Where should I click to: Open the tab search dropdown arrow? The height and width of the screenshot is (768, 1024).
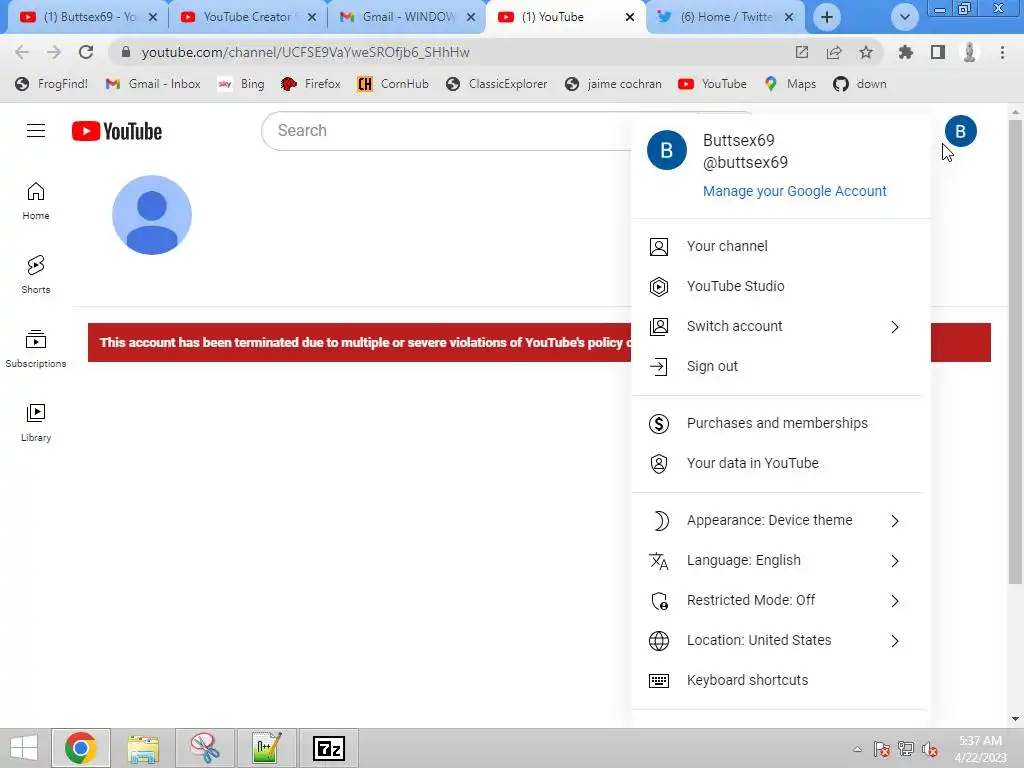[x=905, y=17]
